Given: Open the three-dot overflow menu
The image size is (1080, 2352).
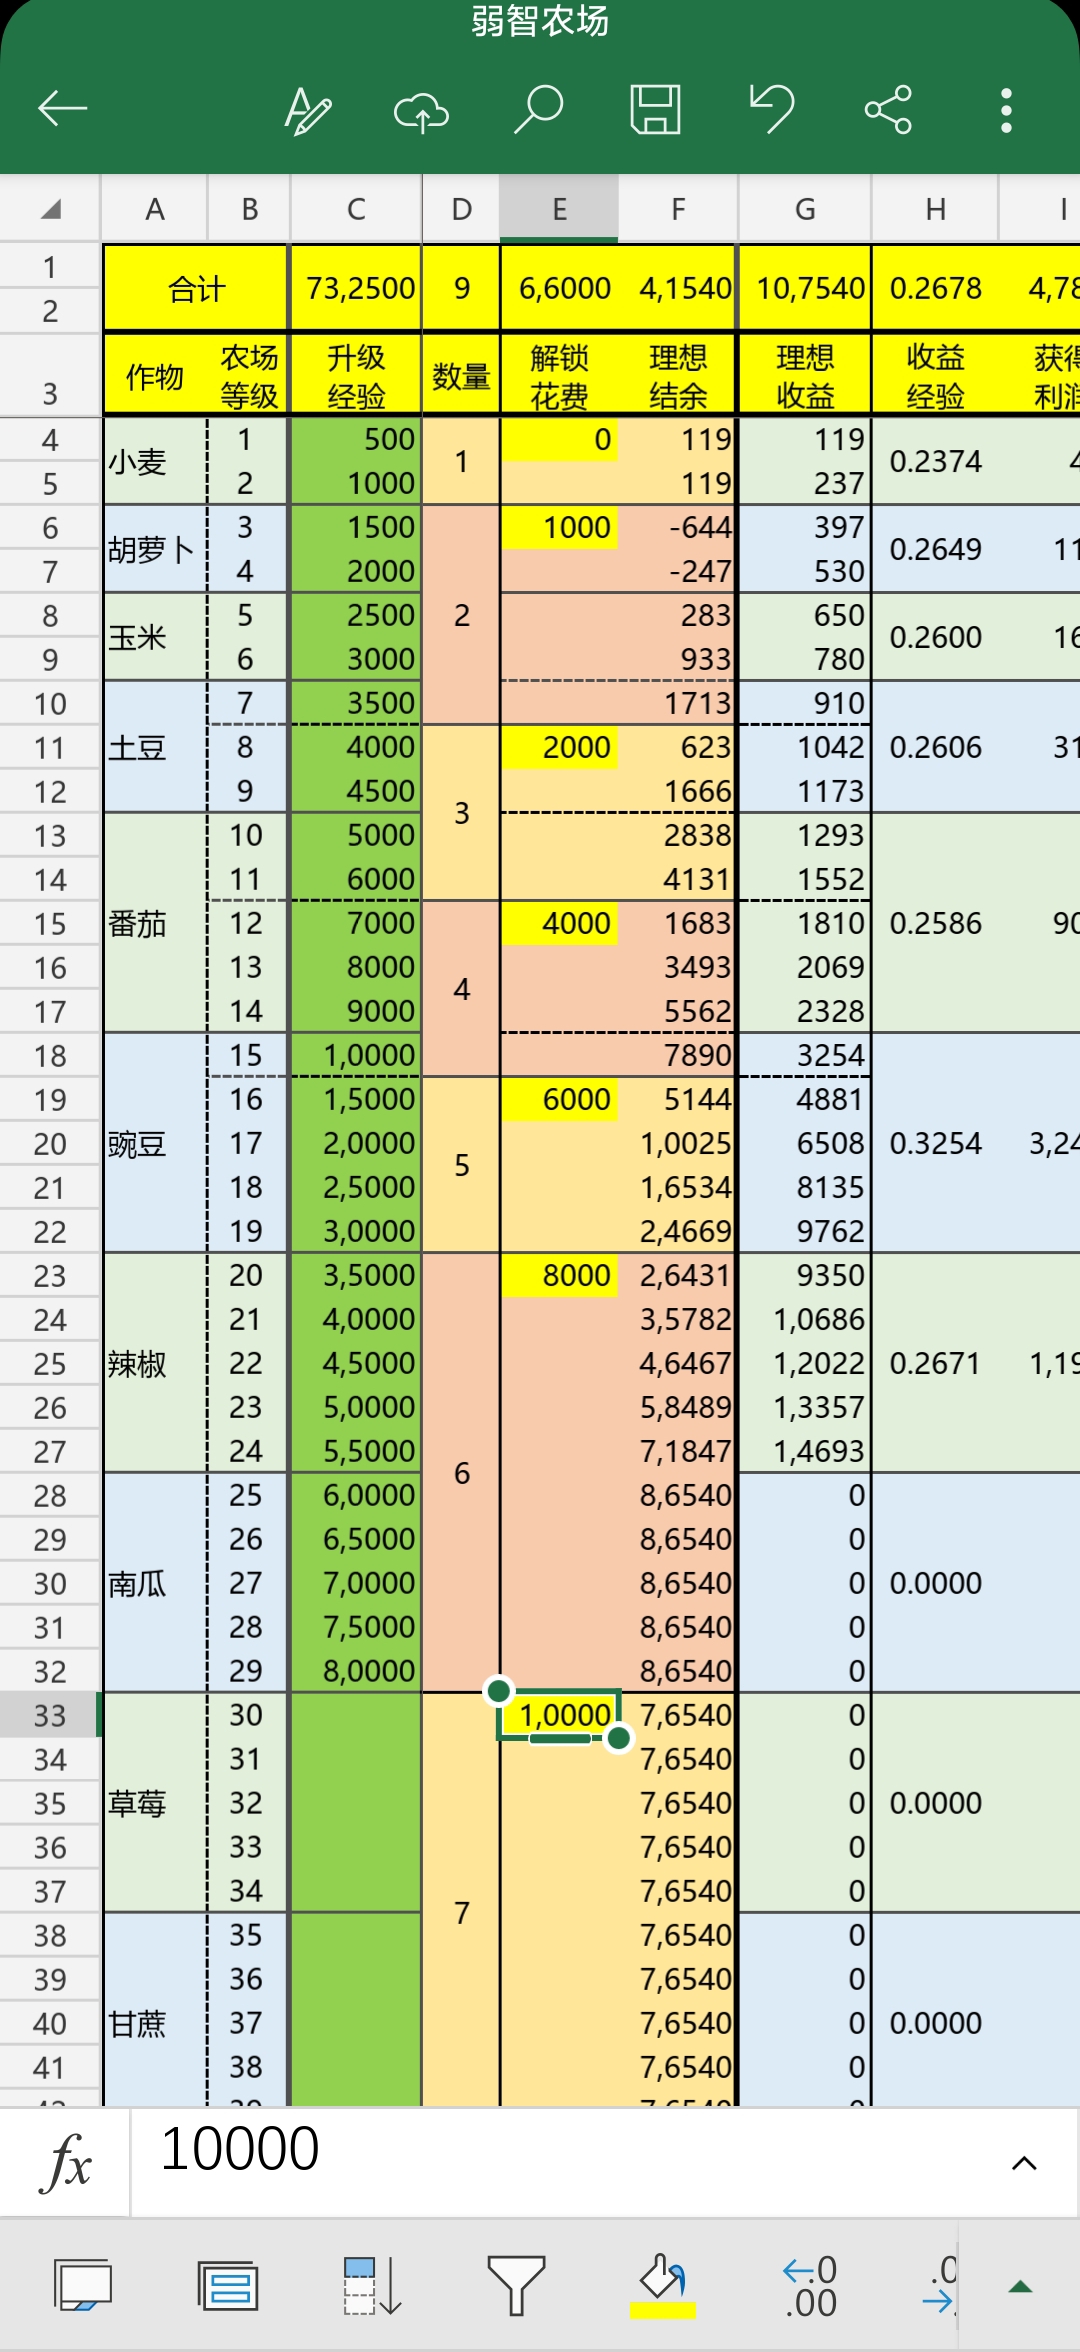Looking at the screenshot, I should tap(1006, 110).
